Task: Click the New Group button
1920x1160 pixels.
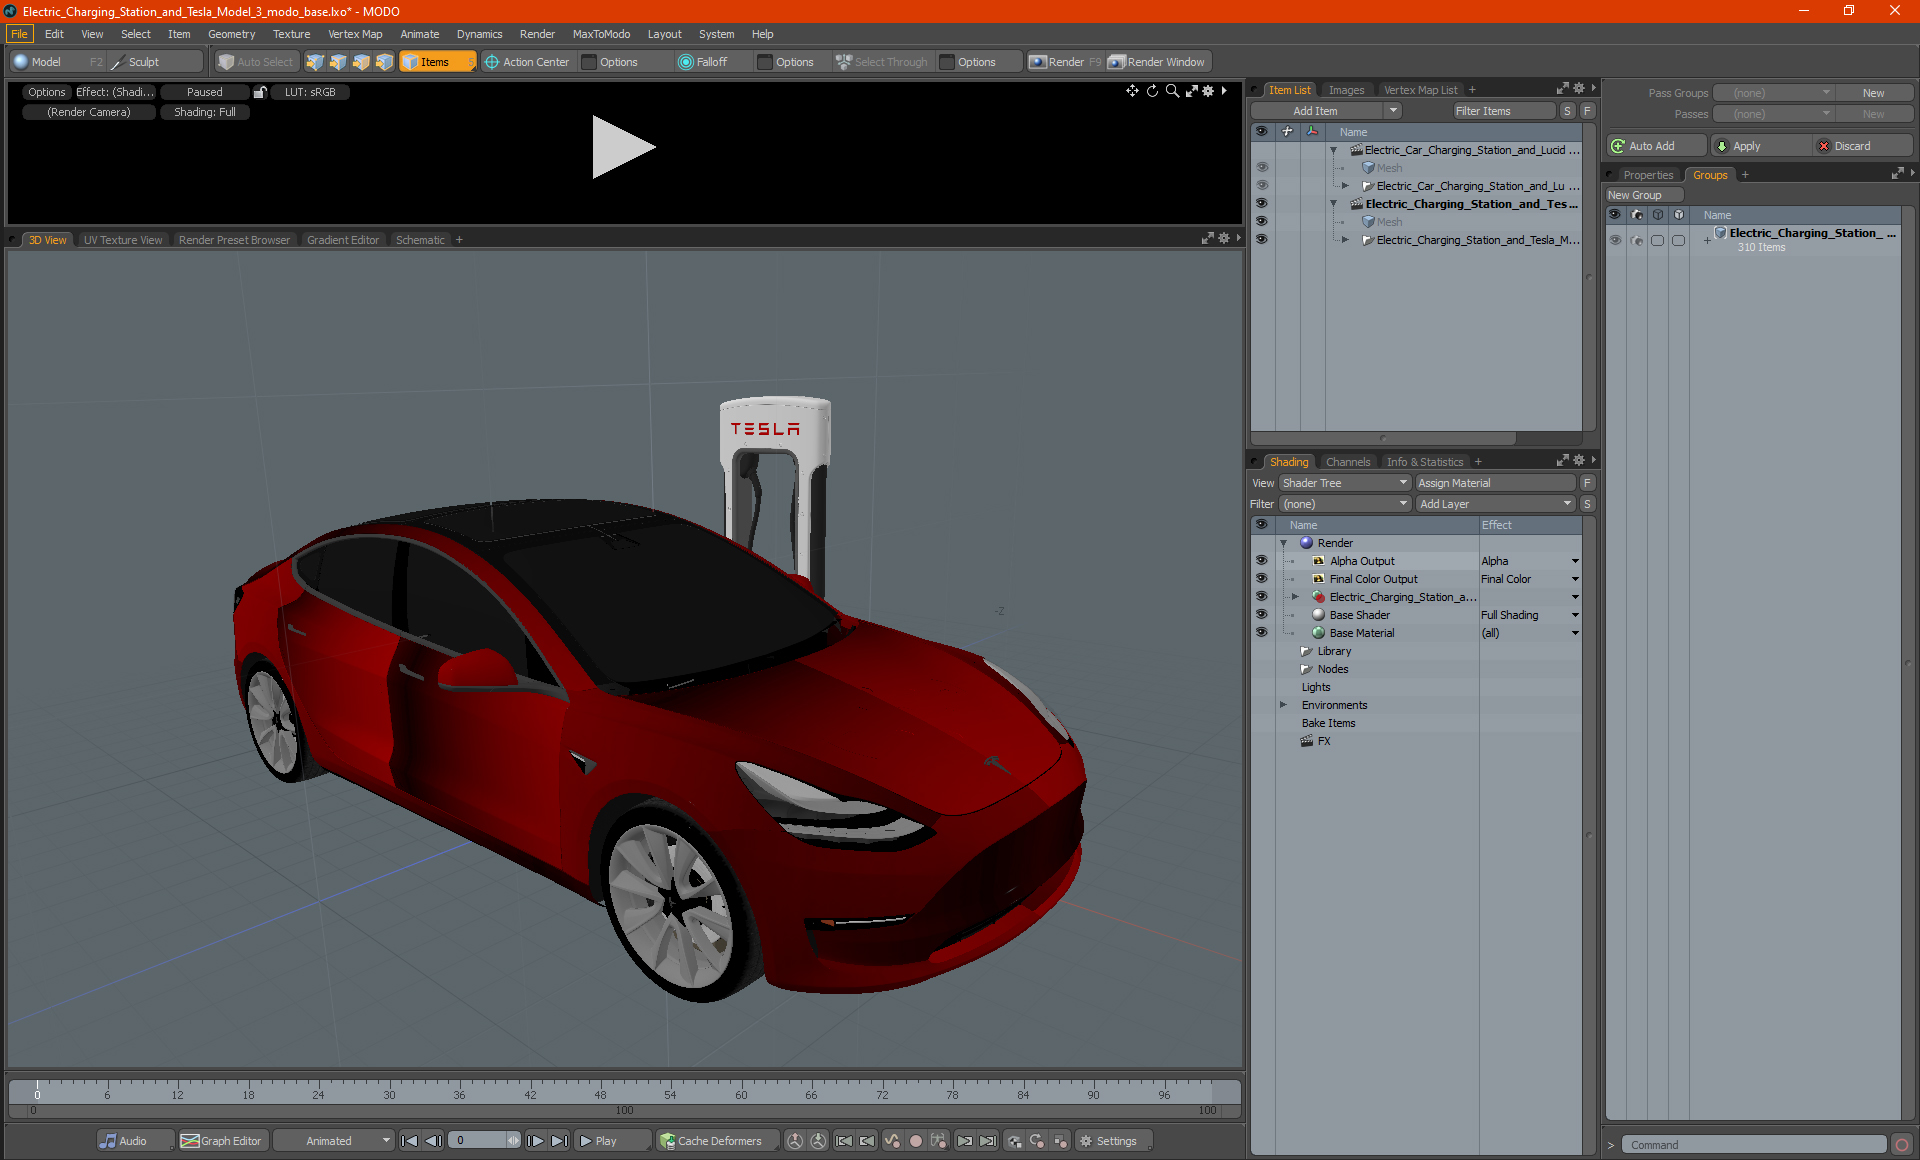Action: pyautogui.click(x=1644, y=195)
